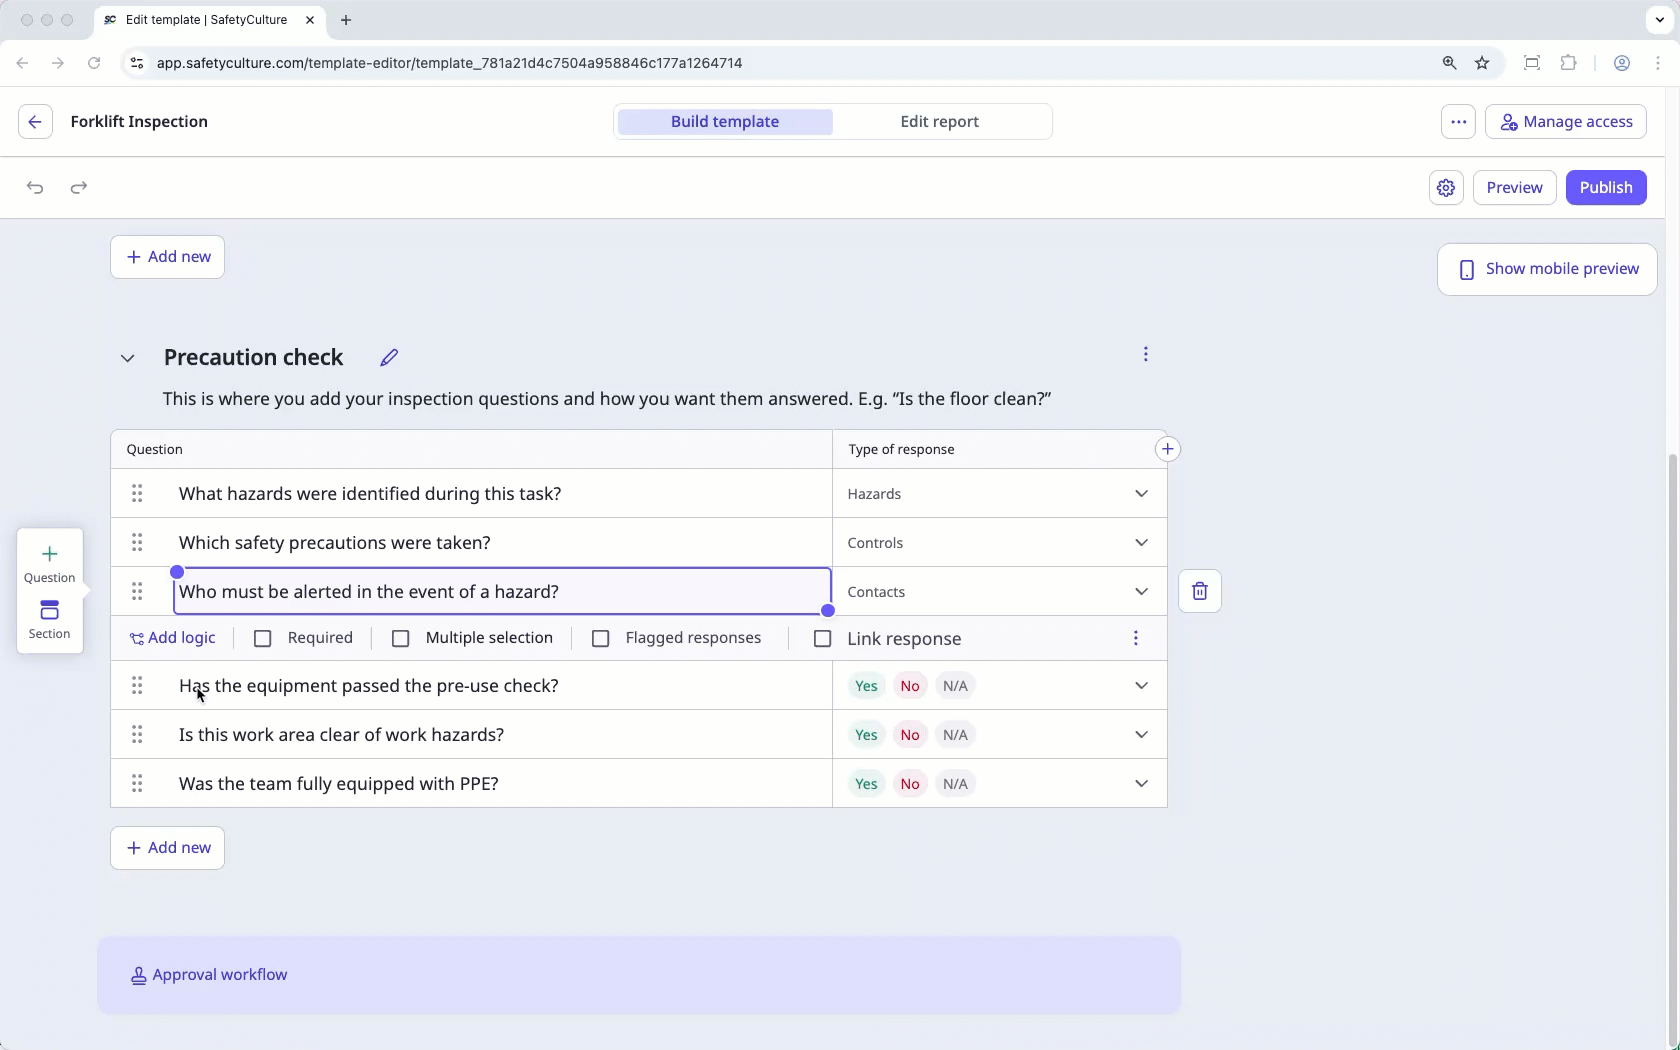The image size is (1680, 1050).
Task: Select question 'Which safety precautions were taken?'
Action: (x=335, y=543)
